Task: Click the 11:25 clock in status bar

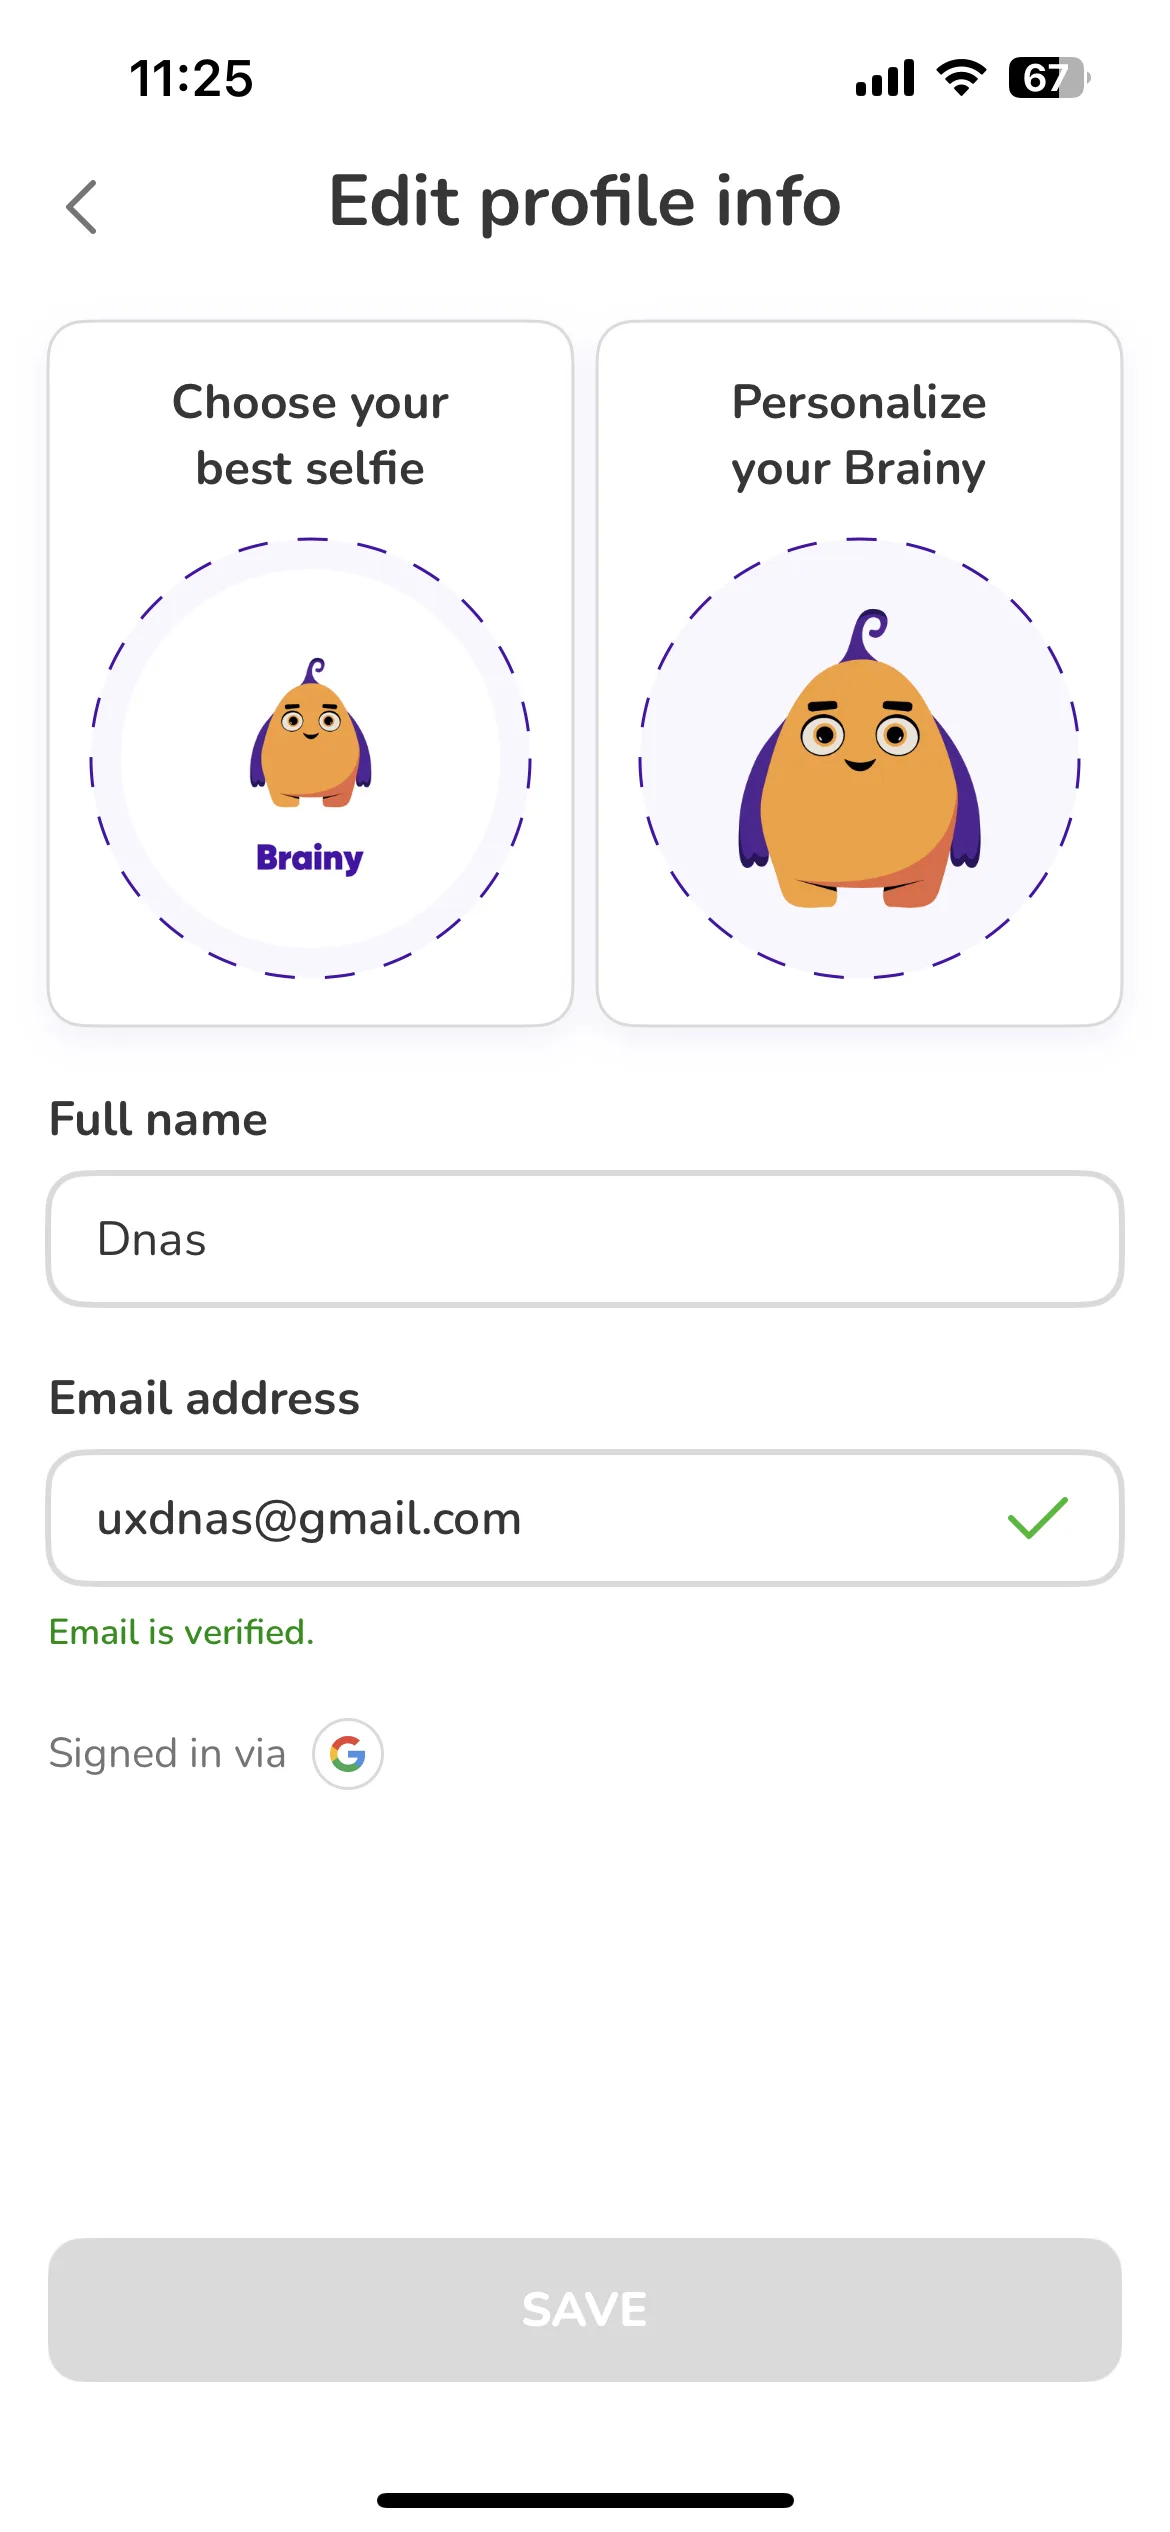Action: click(191, 78)
